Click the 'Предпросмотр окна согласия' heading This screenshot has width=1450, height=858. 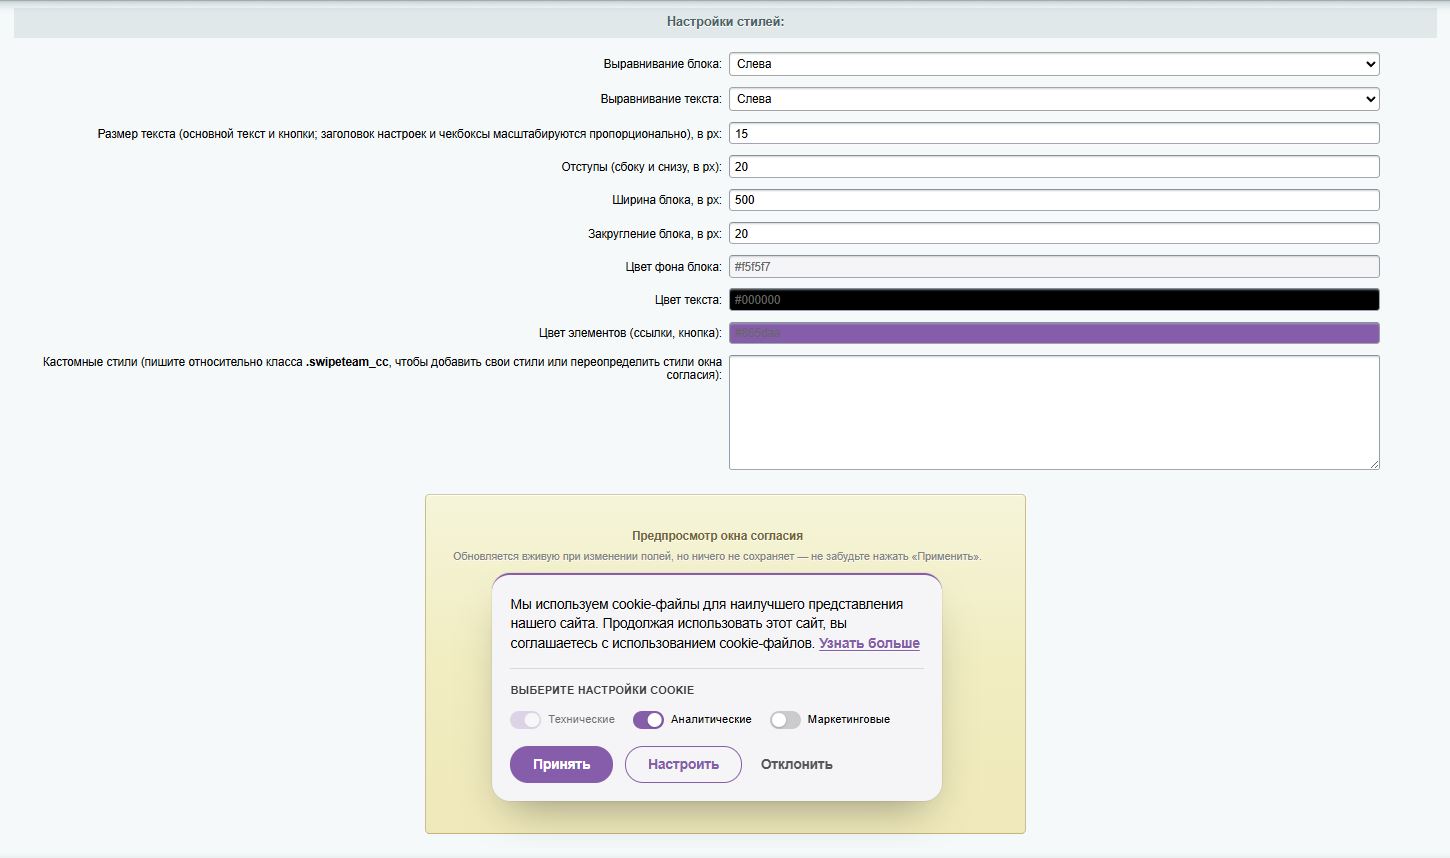pyautogui.click(x=717, y=536)
